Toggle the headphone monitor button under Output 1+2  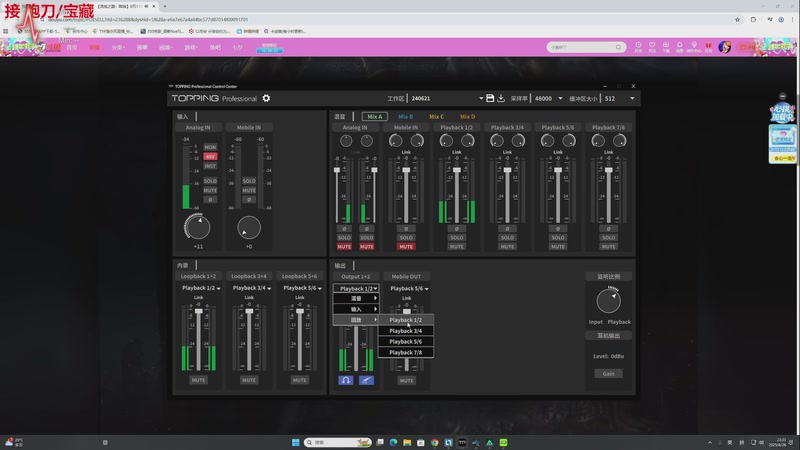point(345,380)
